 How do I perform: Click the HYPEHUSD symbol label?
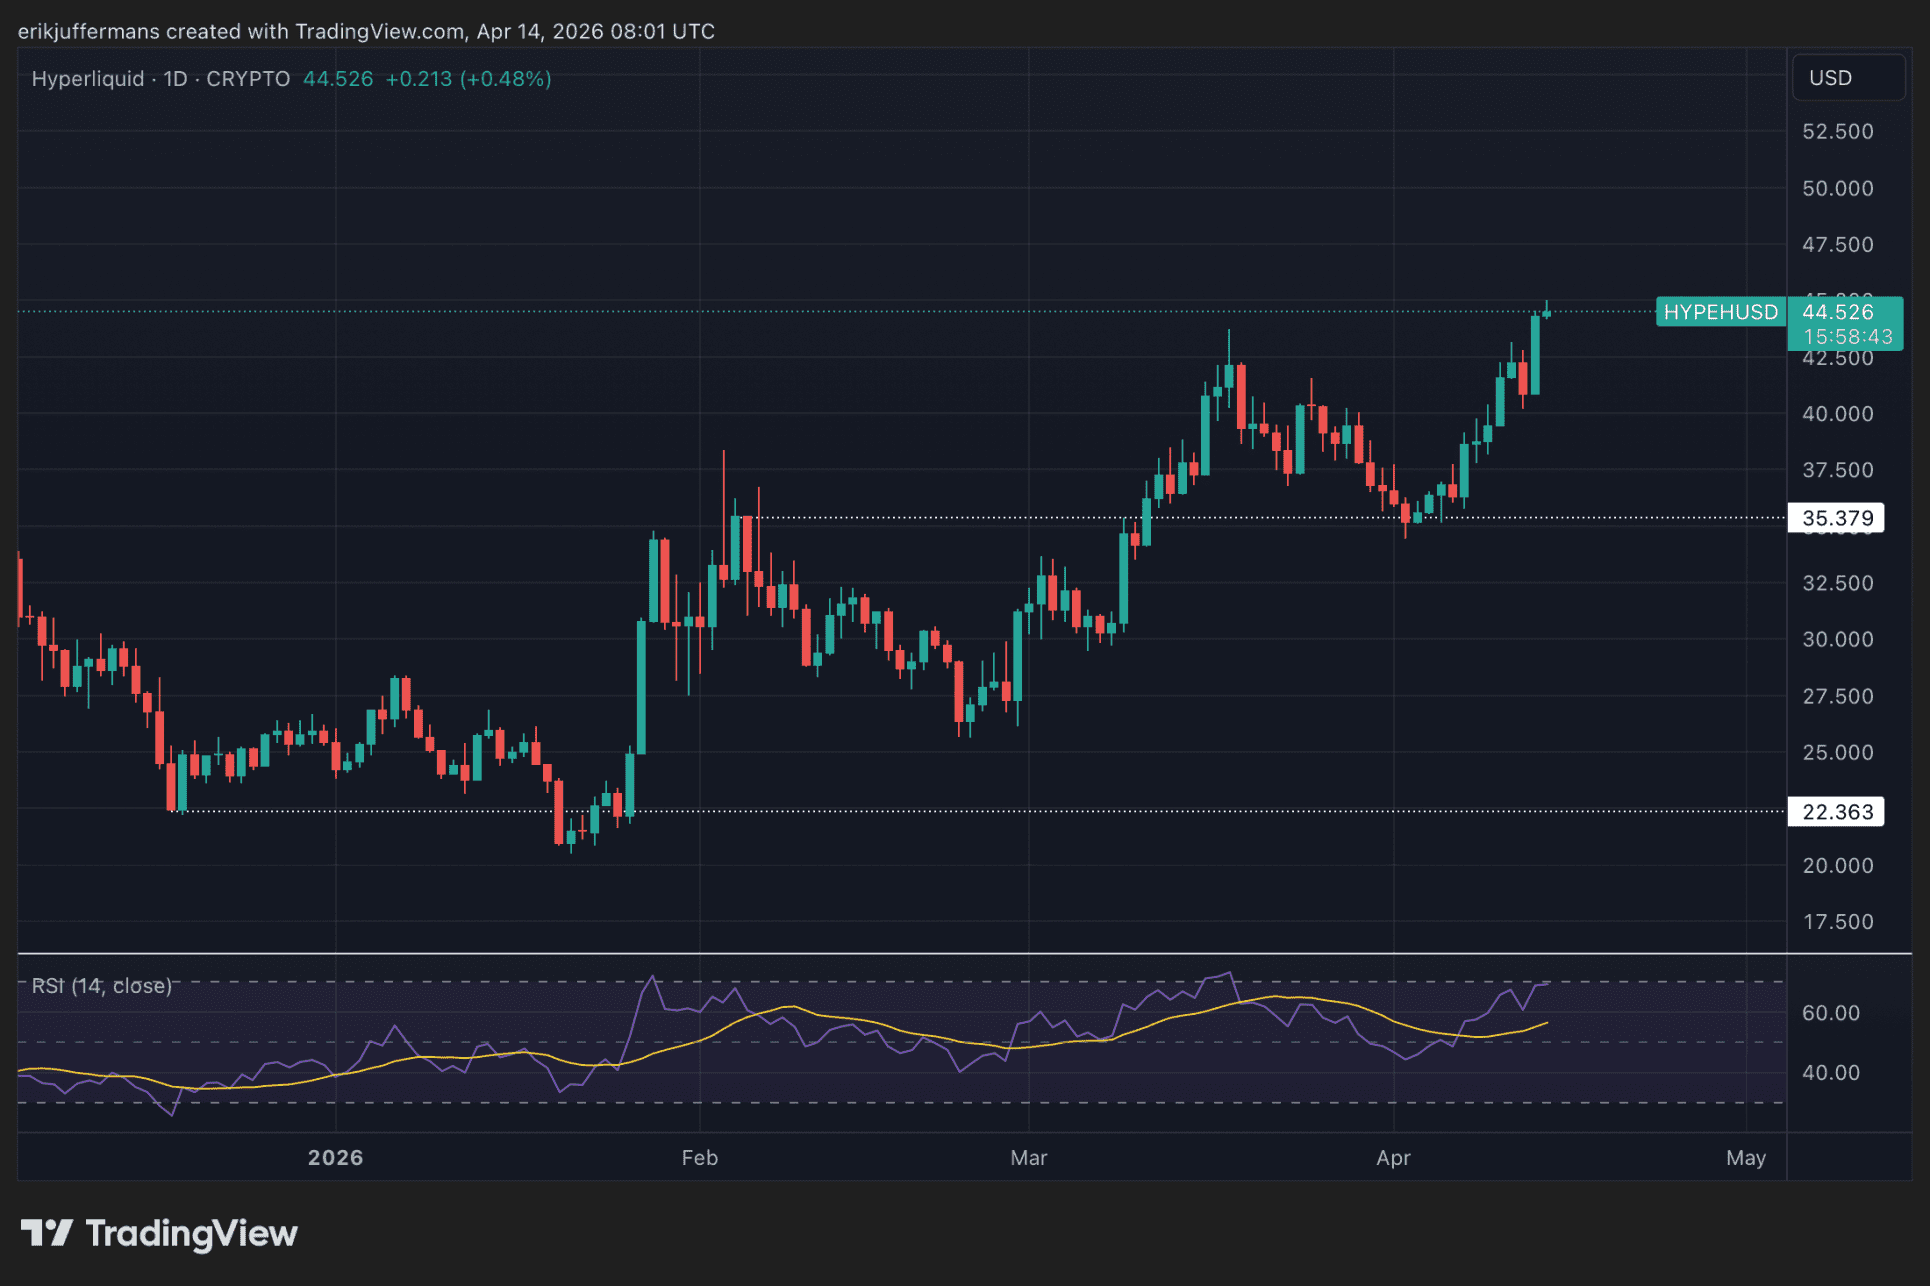click(1720, 312)
